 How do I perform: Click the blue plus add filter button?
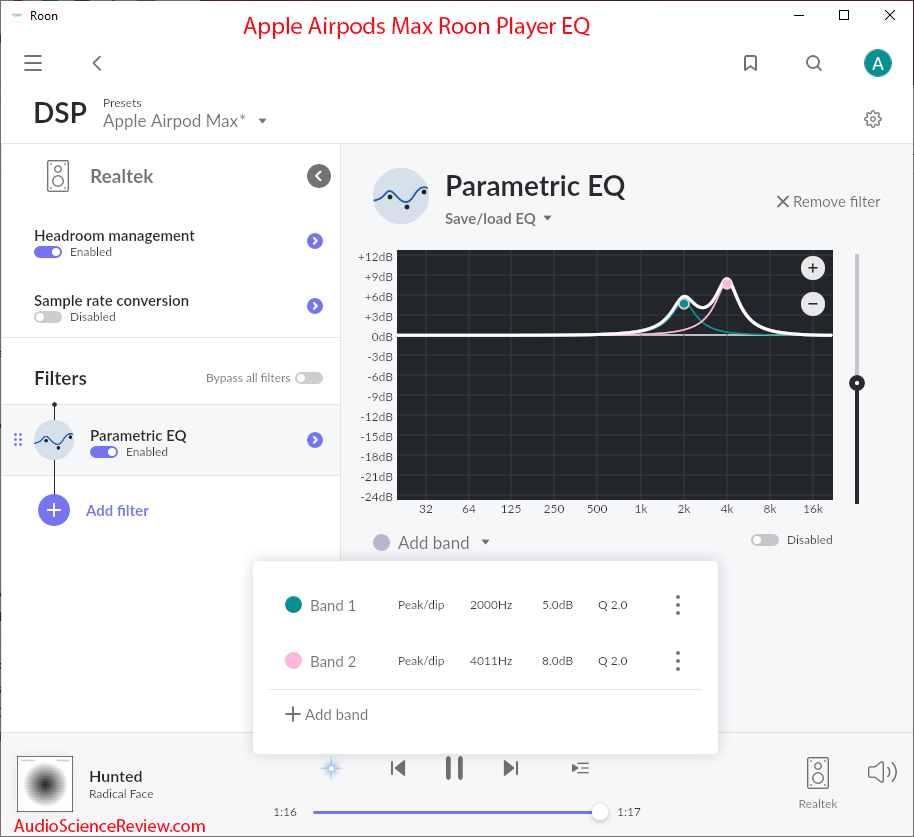tap(54, 510)
